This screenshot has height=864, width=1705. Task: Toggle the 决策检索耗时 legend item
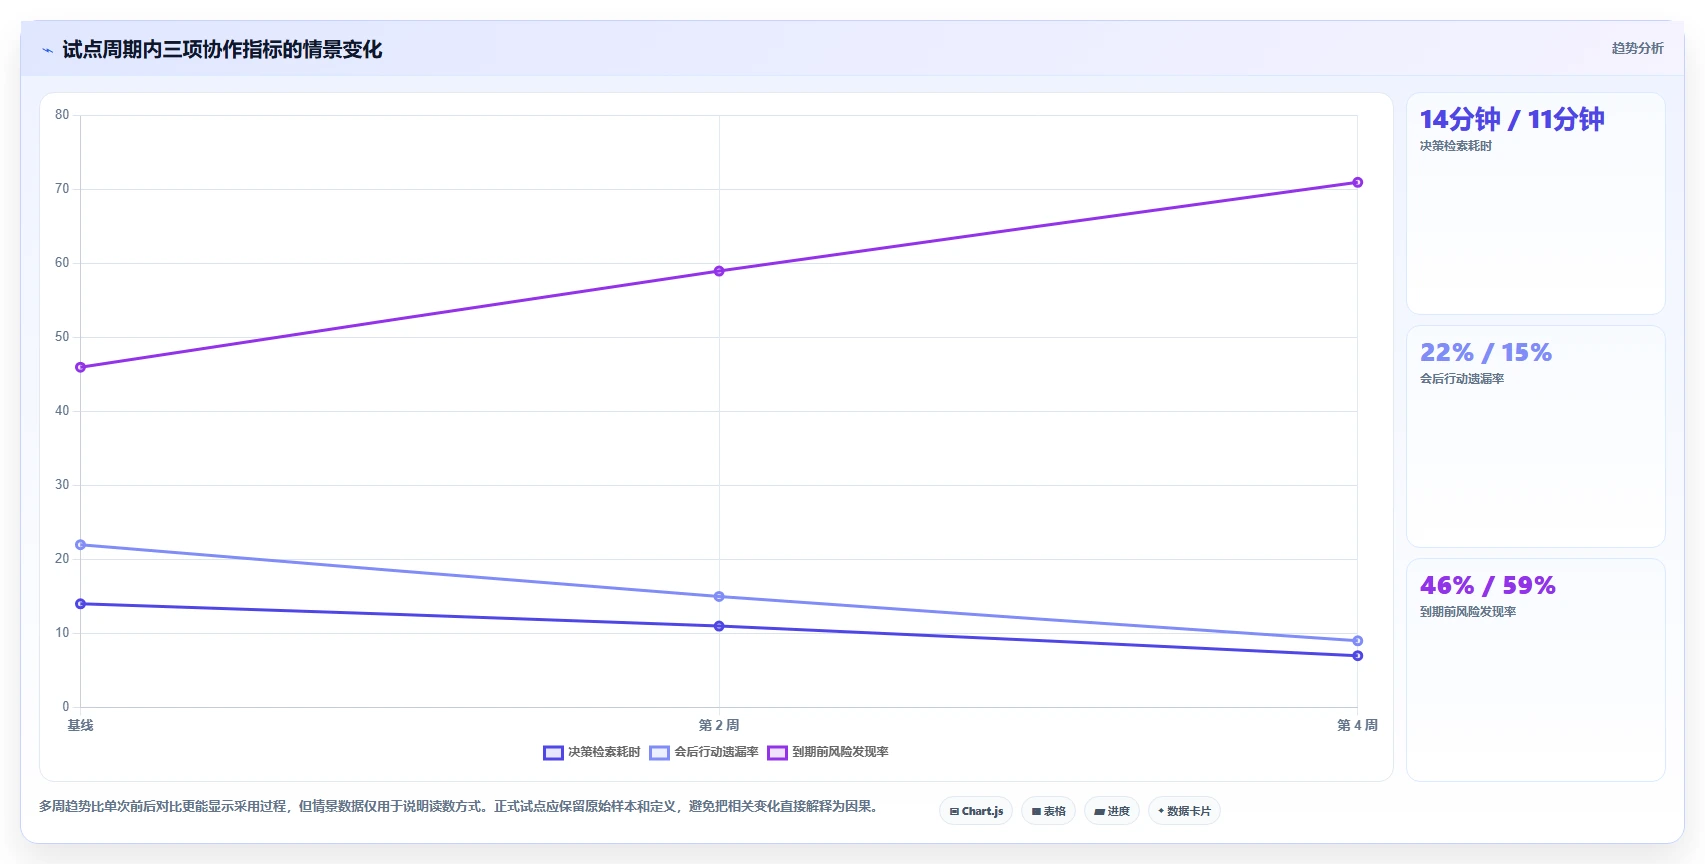[592, 752]
